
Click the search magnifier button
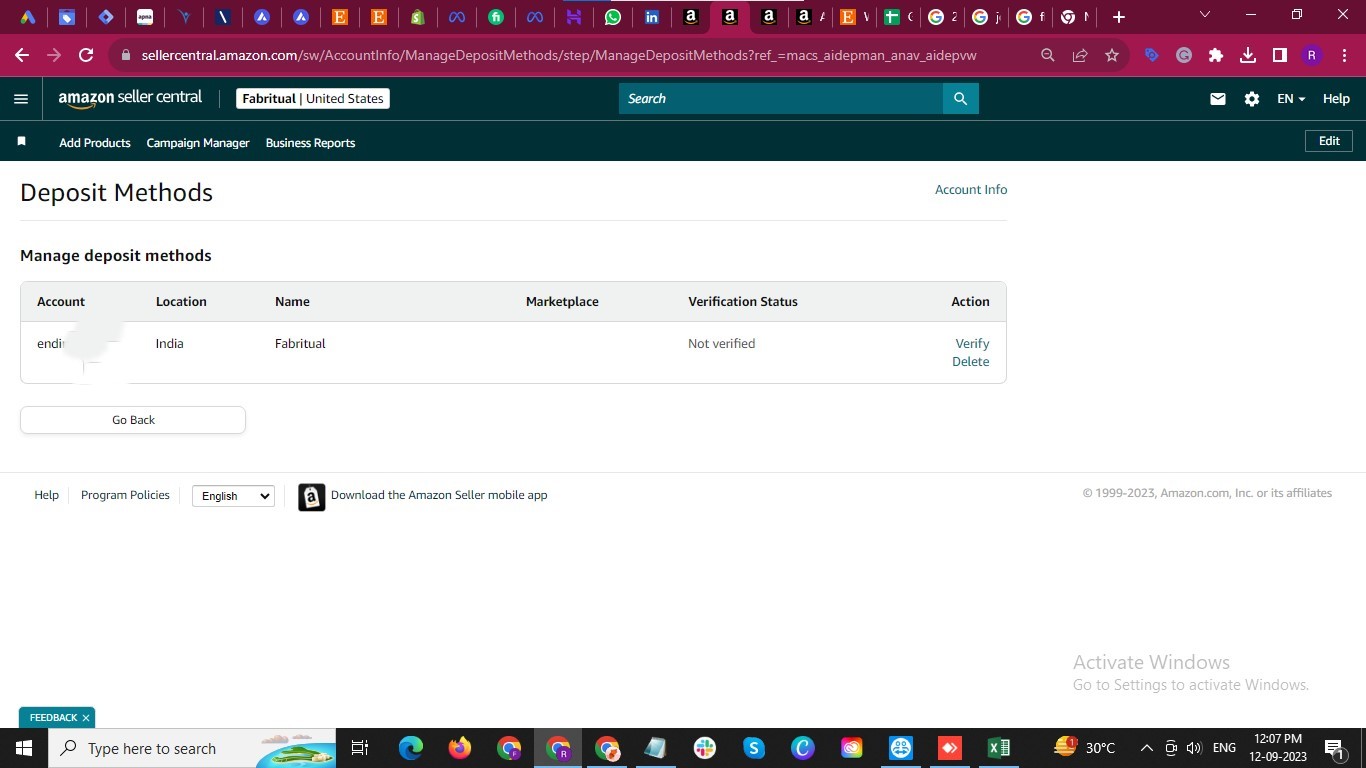pos(960,98)
